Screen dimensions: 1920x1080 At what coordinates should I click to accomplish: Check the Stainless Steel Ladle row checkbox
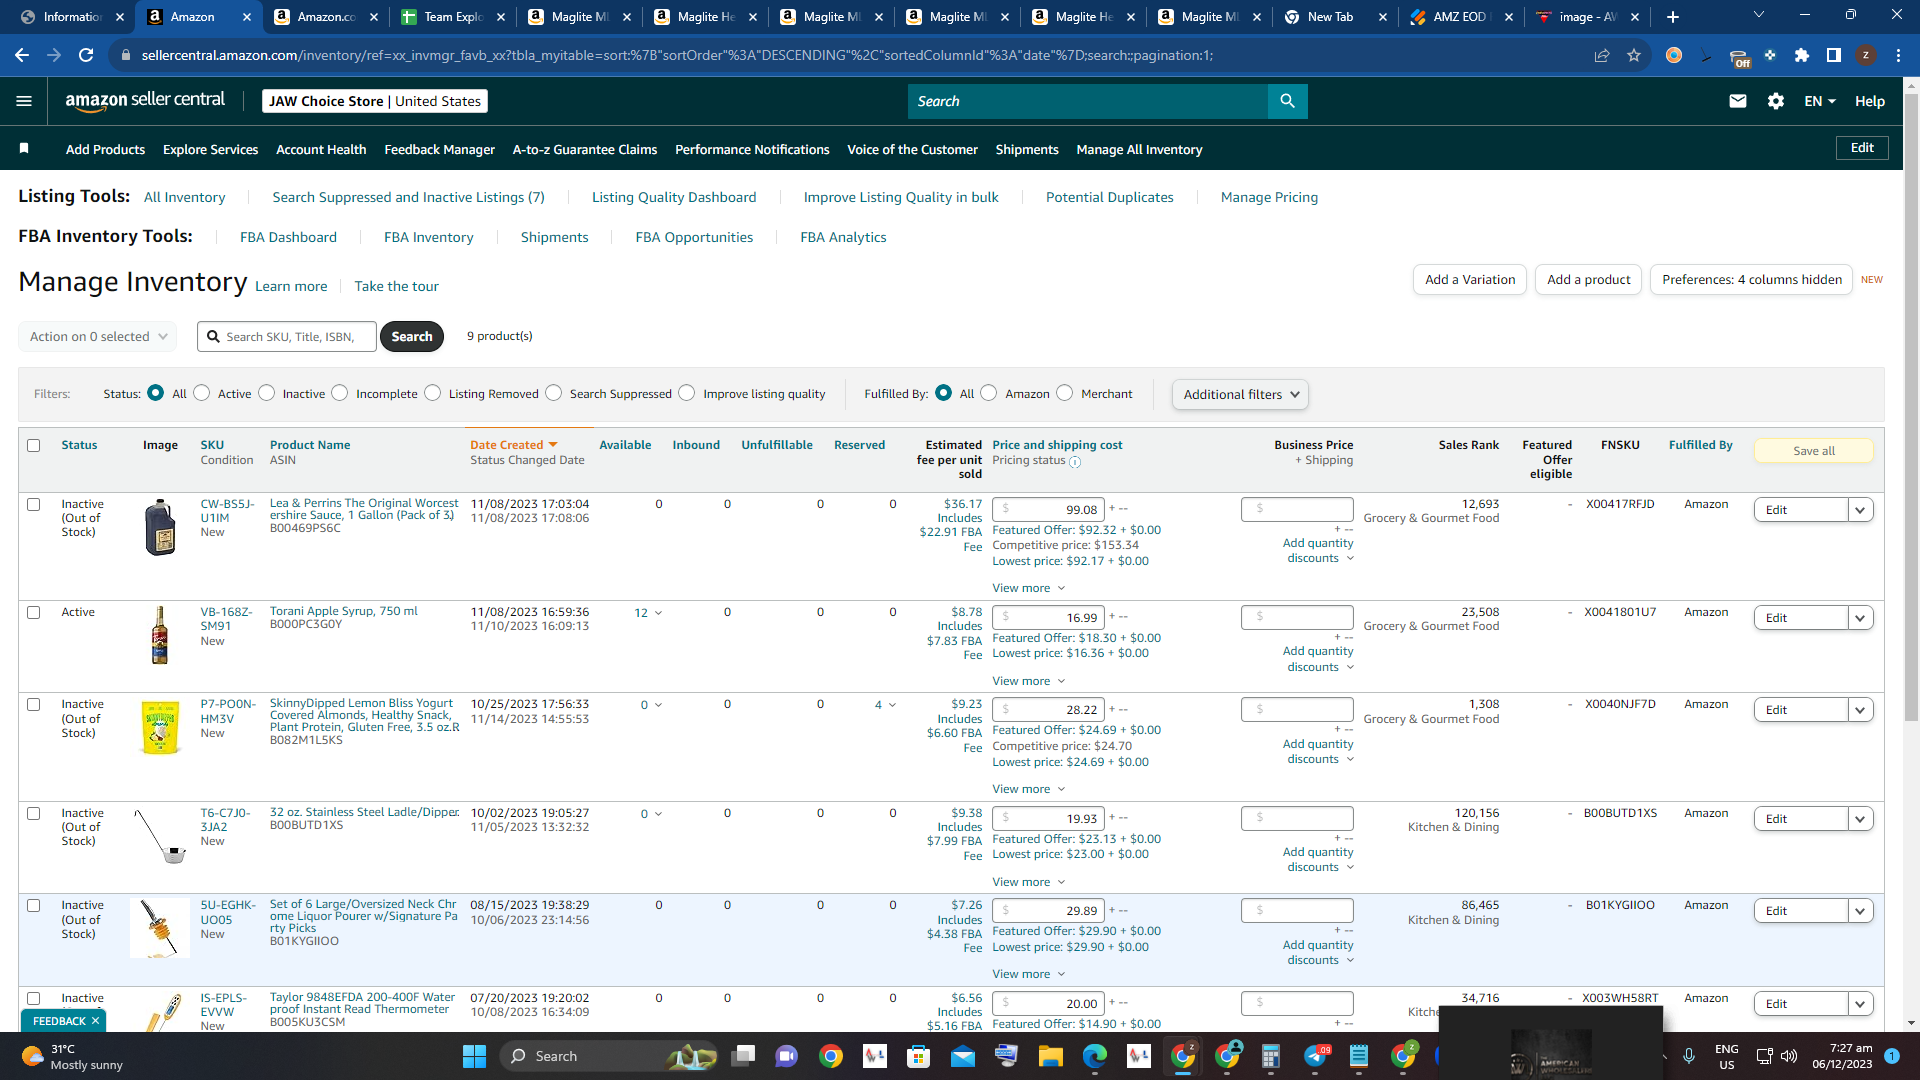[34, 814]
